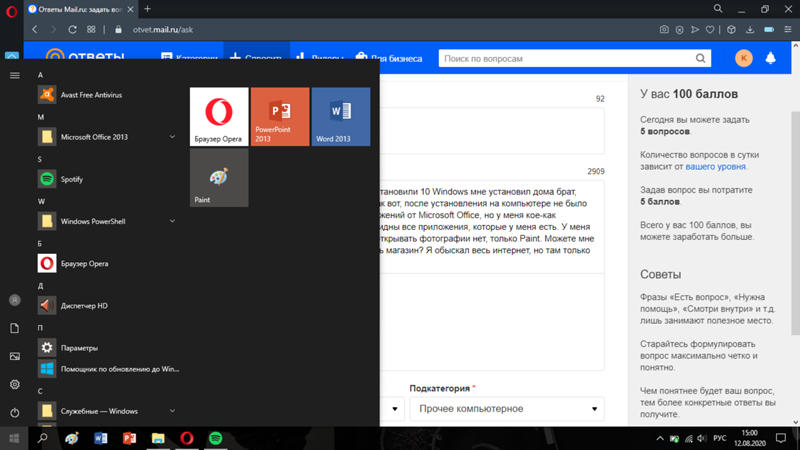
Task: Open Параметры settings app in list
Action: tap(107, 348)
